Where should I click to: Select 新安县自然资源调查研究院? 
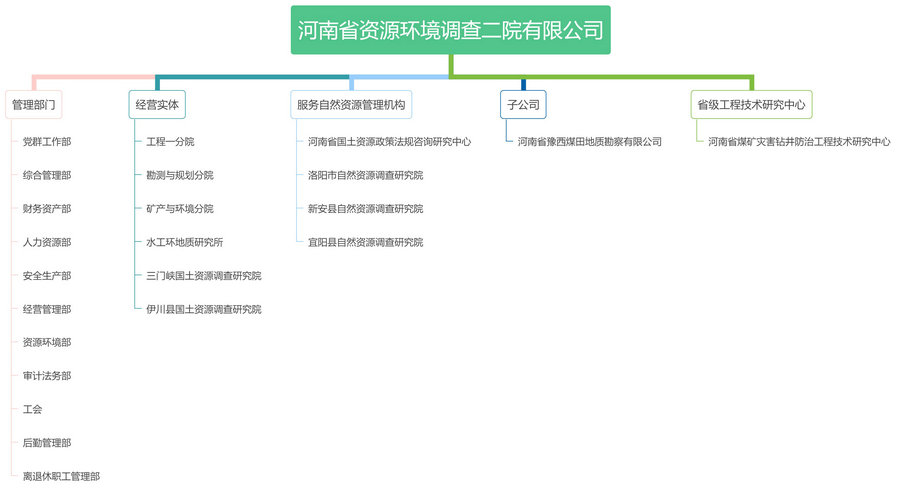click(366, 208)
